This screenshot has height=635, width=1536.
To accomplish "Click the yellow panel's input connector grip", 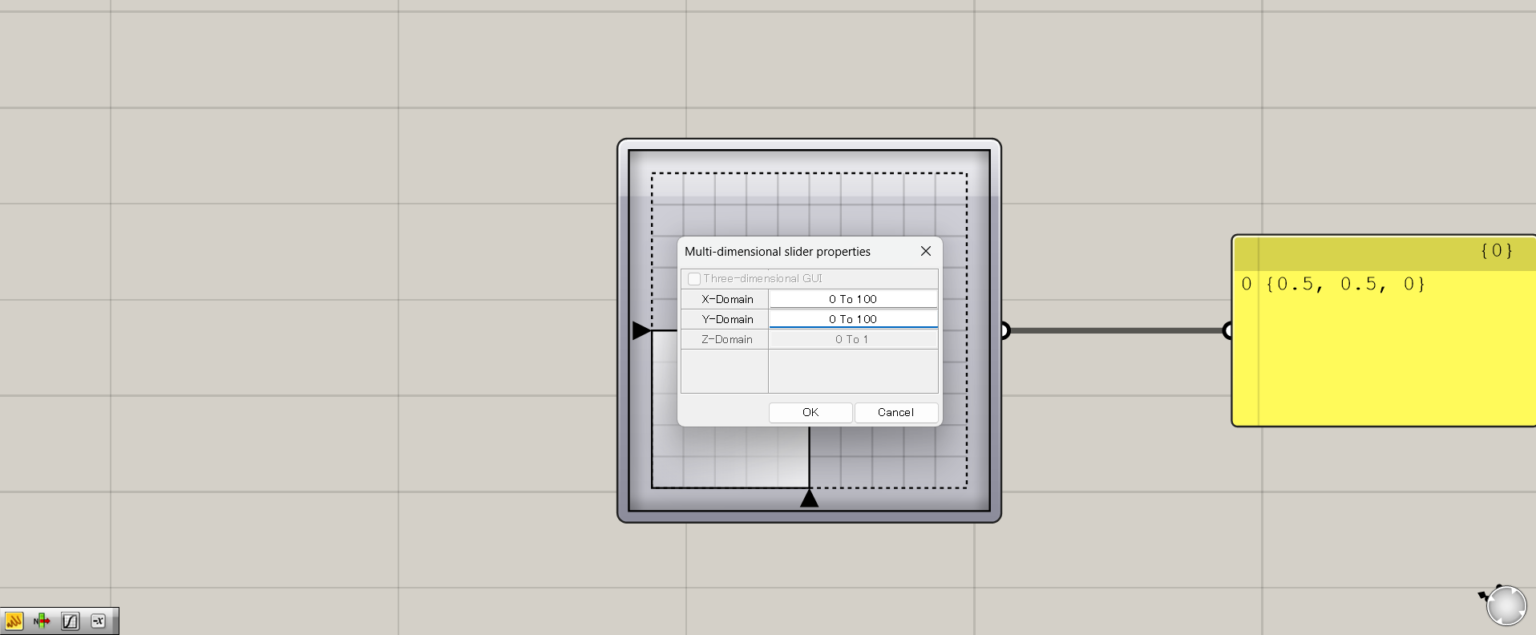I will click(1229, 330).
